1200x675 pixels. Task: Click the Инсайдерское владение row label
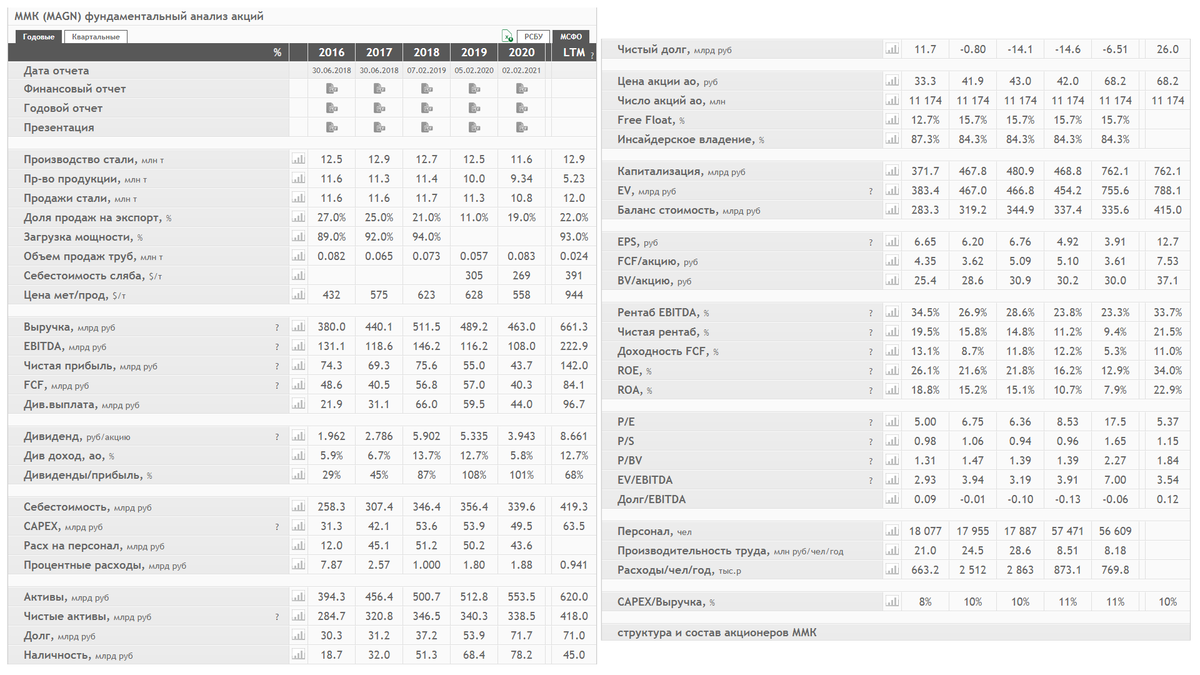(691, 140)
